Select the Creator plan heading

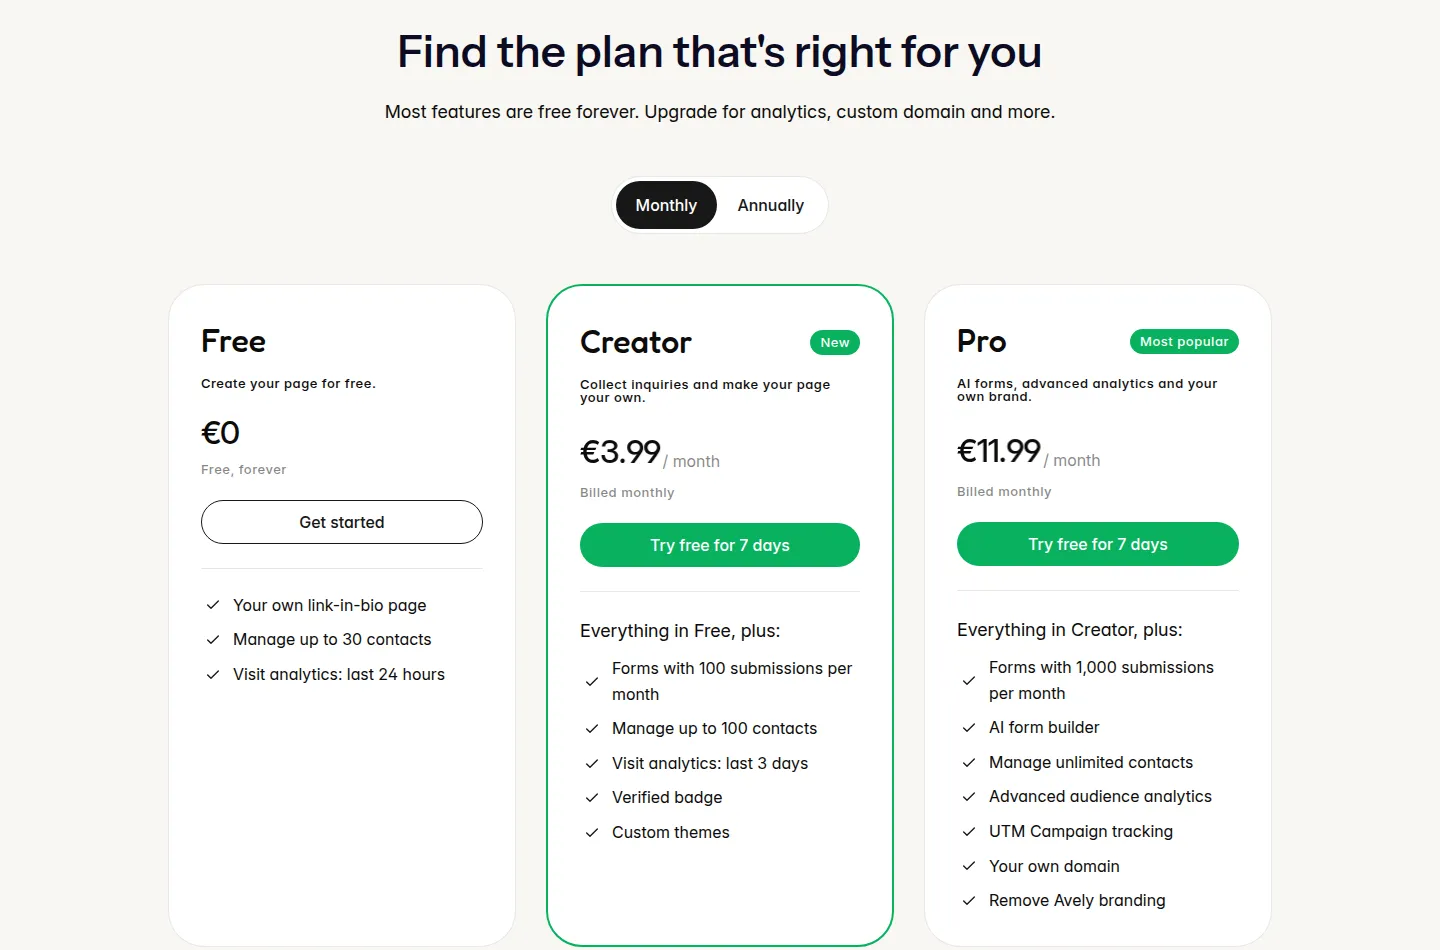(x=636, y=342)
